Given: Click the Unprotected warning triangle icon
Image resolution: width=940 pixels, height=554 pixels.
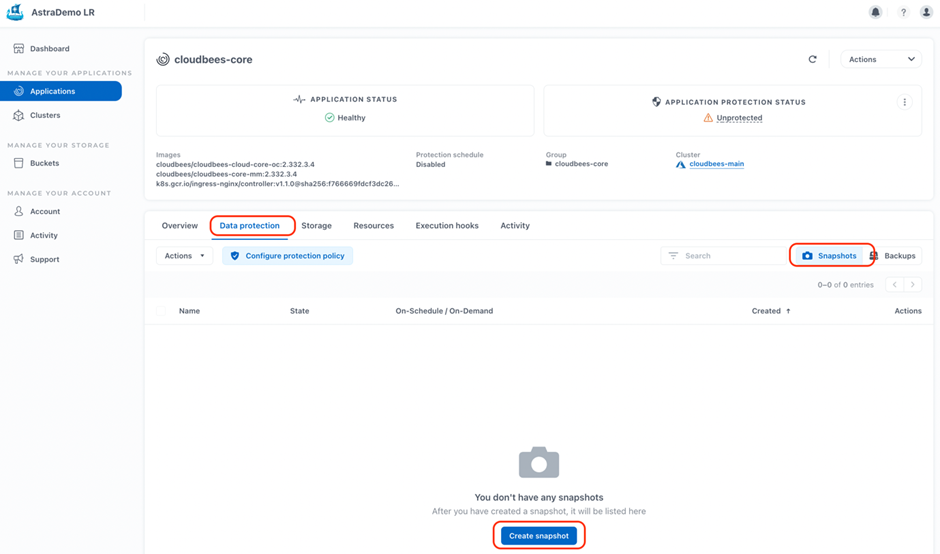Looking at the screenshot, I should (708, 118).
